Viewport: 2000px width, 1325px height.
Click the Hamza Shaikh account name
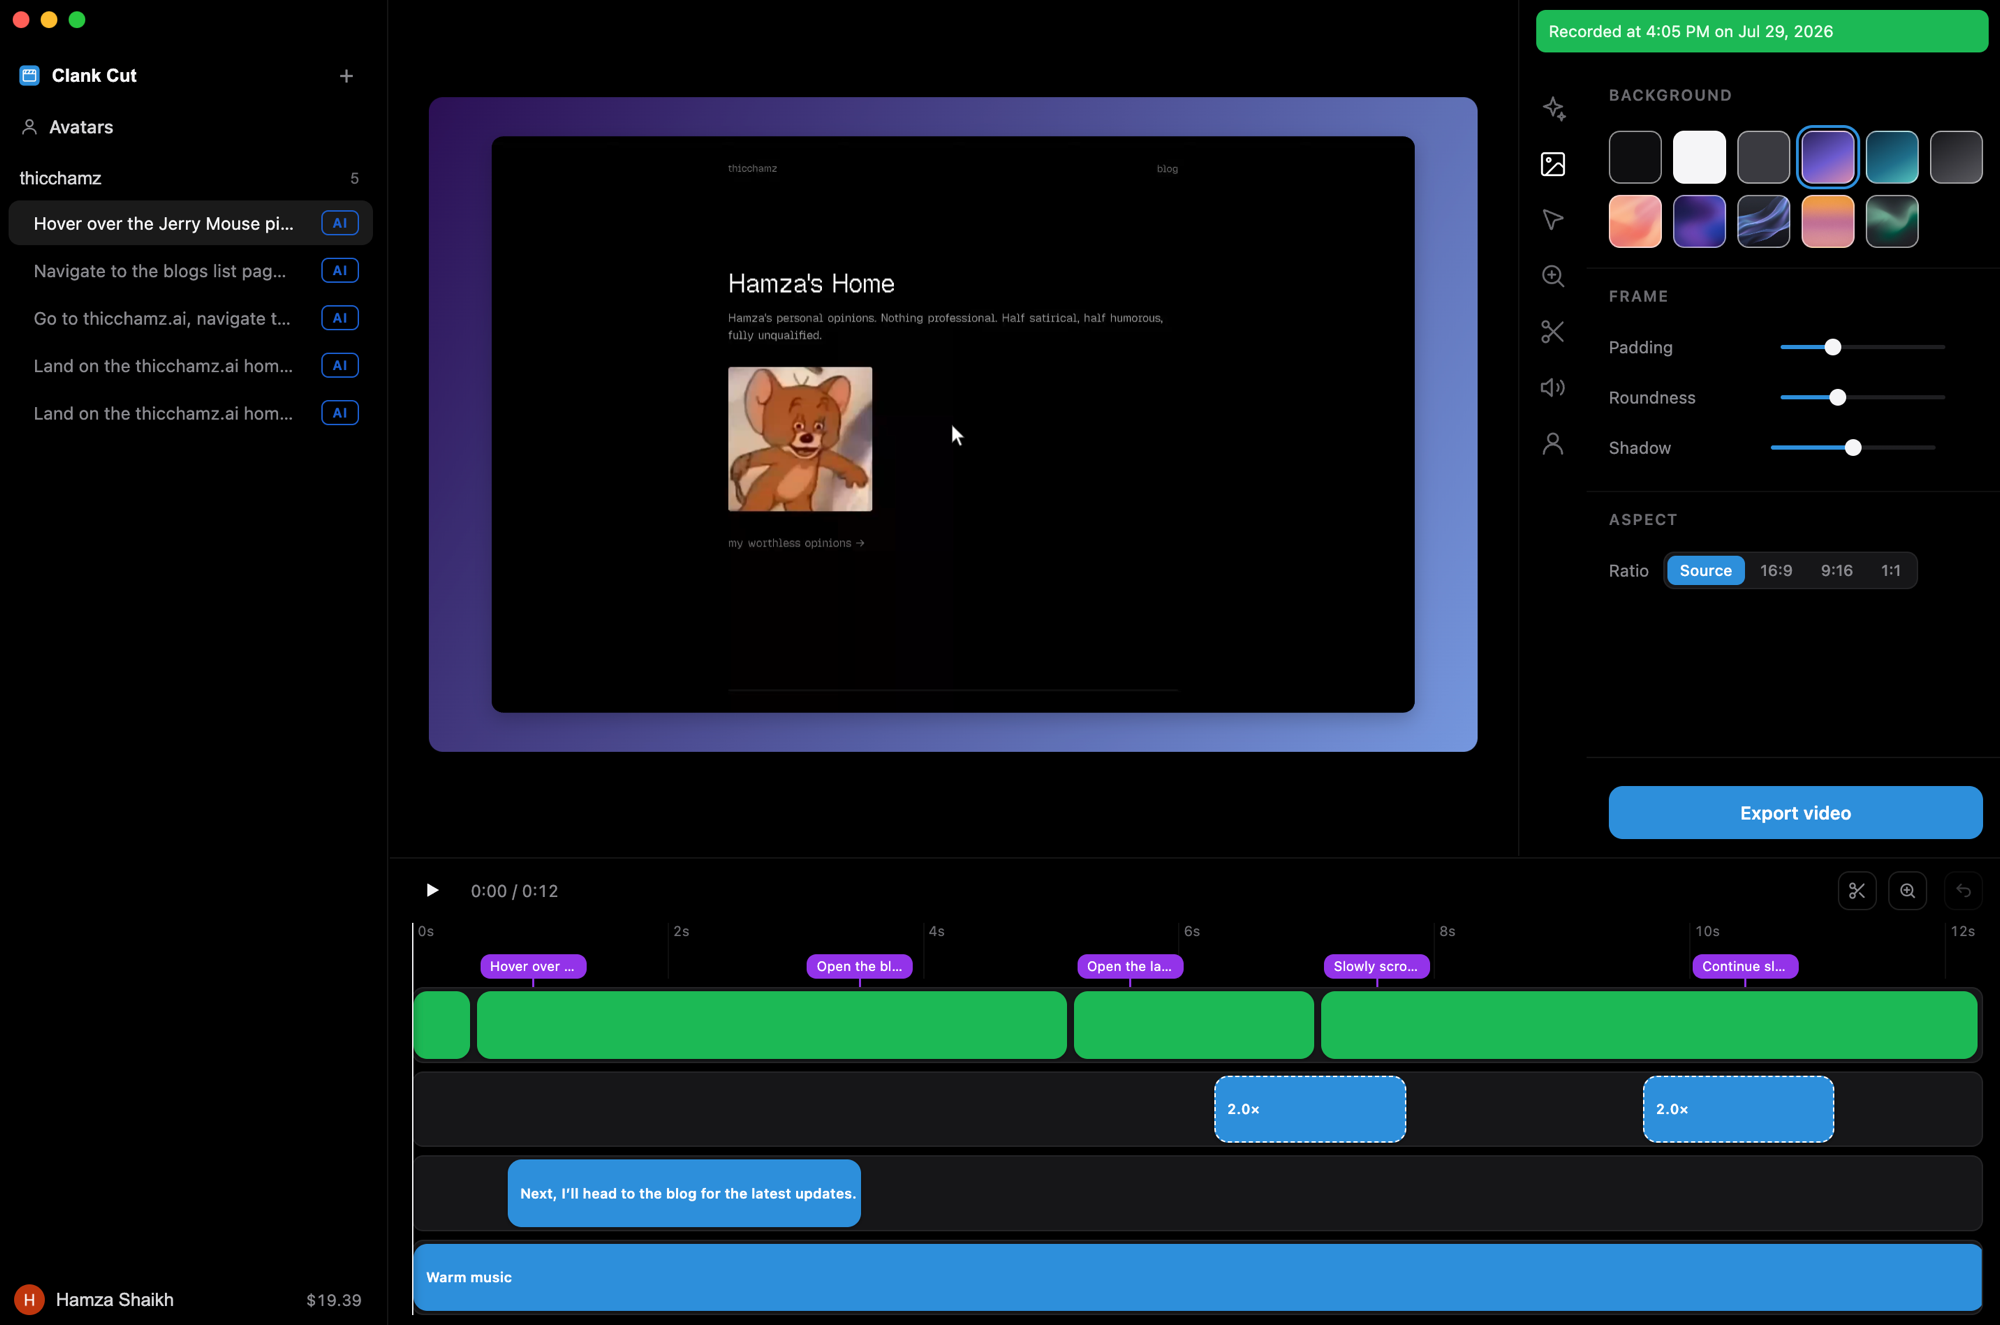click(x=115, y=1299)
